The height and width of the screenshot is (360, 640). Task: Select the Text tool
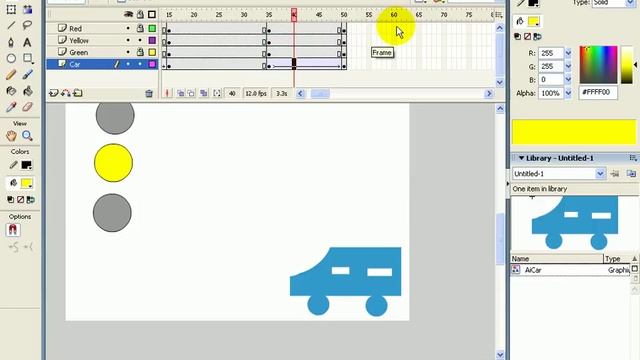(27, 42)
